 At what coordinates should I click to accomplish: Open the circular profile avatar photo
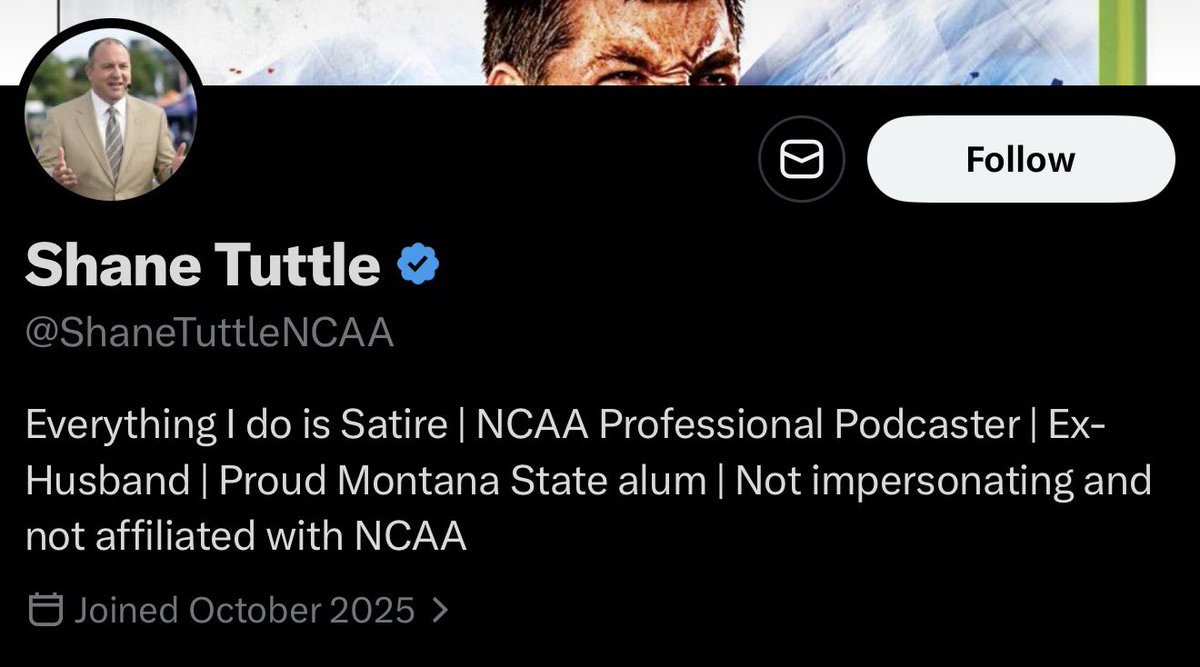[x=111, y=119]
